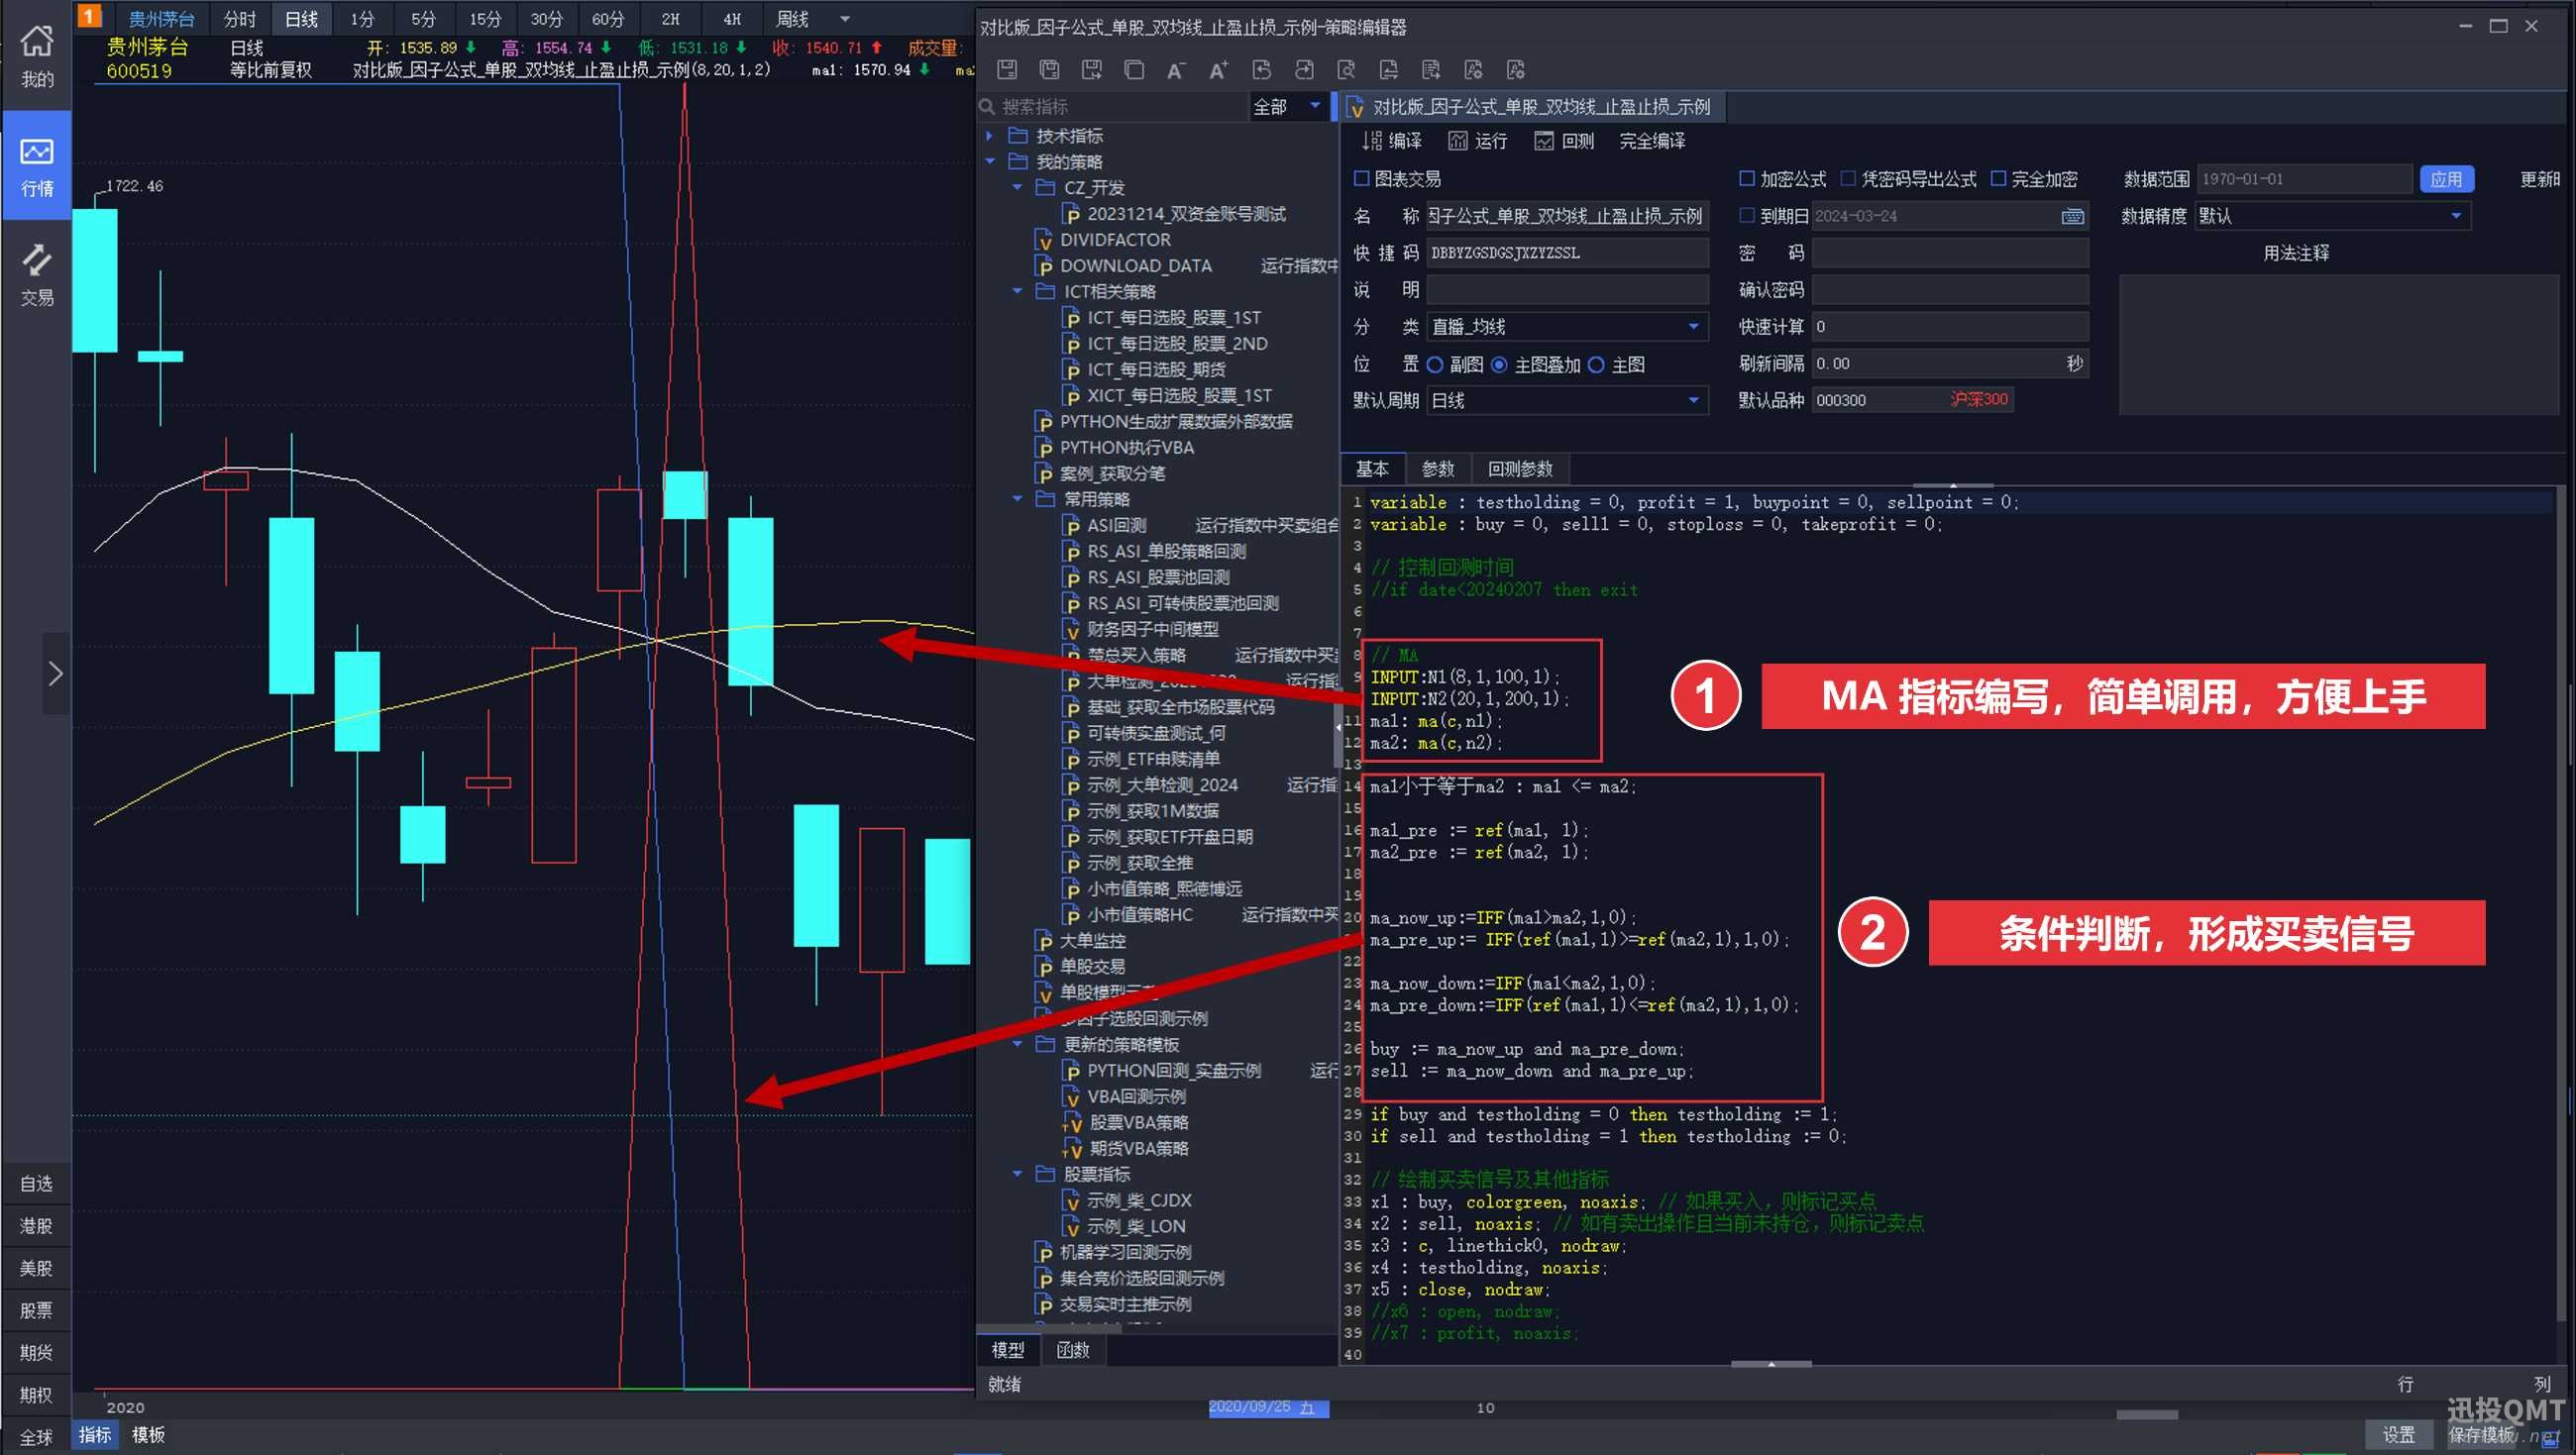Image resolution: width=2576 pixels, height=1455 pixels.
Task: Click the save-as icon with the arrow
Action: [x=1091, y=69]
